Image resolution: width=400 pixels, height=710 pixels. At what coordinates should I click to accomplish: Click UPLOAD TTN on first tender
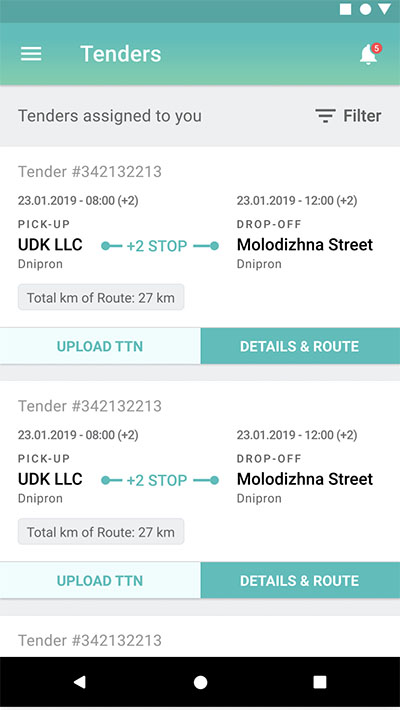pos(100,346)
